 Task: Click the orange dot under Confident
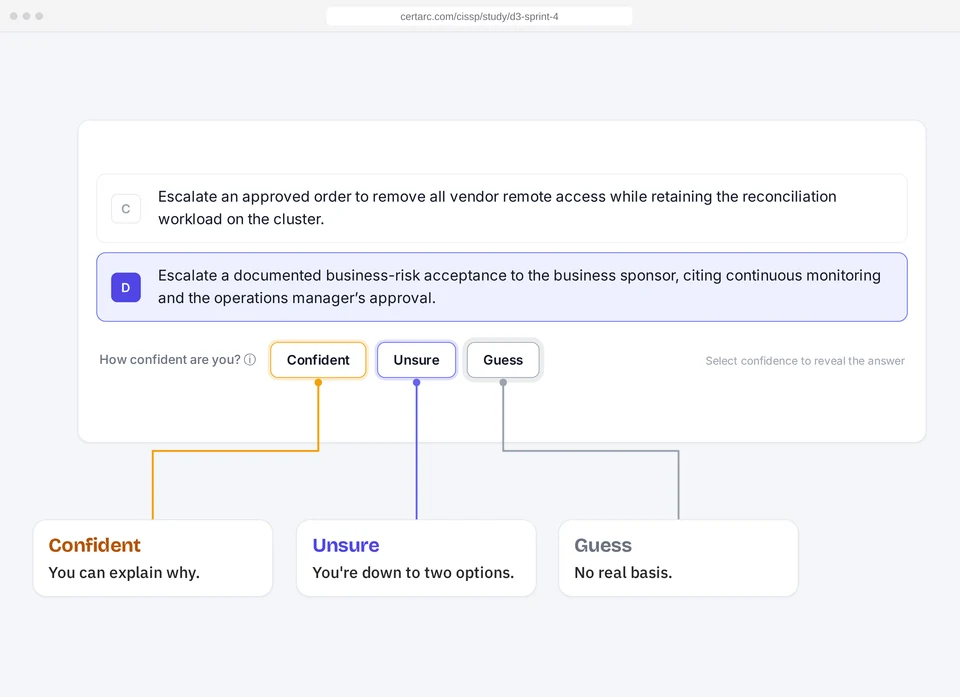[x=318, y=382]
